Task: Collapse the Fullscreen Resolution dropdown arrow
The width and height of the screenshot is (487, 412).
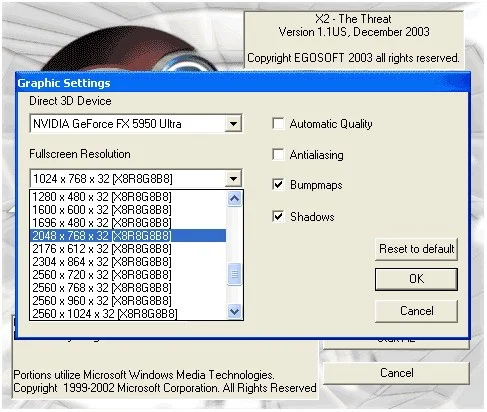Action: click(x=233, y=179)
